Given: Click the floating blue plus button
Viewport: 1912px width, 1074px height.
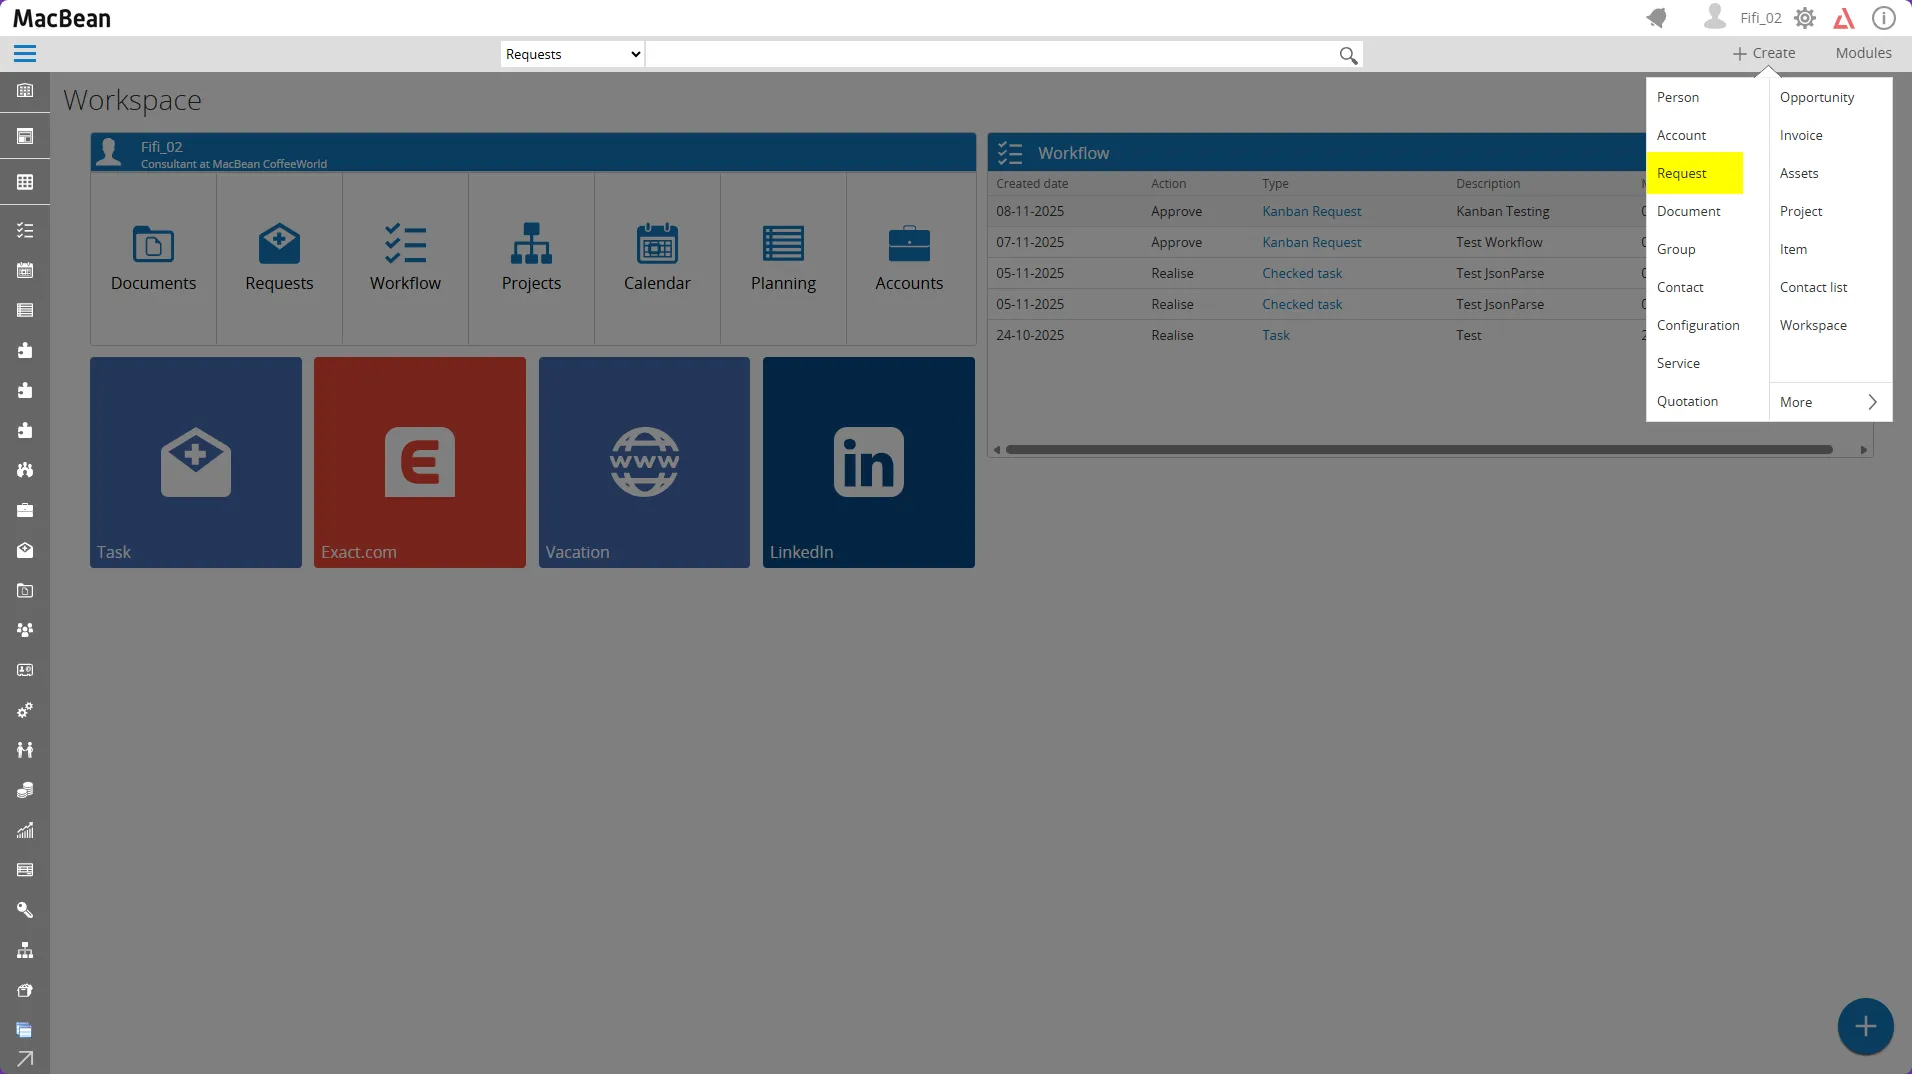Looking at the screenshot, I should pyautogui.click(x=1865, y=1026).
